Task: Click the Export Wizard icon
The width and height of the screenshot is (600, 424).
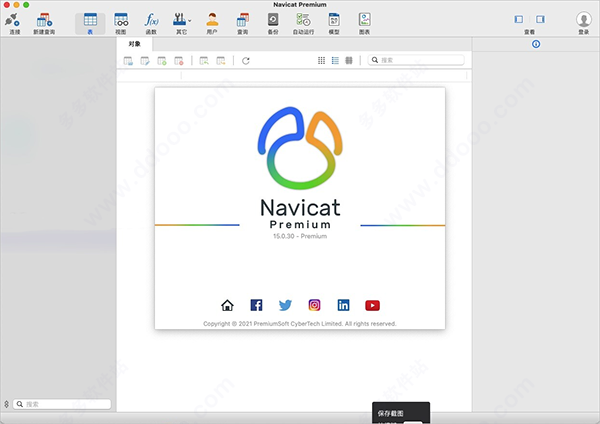Action: [x=221, y=60]
